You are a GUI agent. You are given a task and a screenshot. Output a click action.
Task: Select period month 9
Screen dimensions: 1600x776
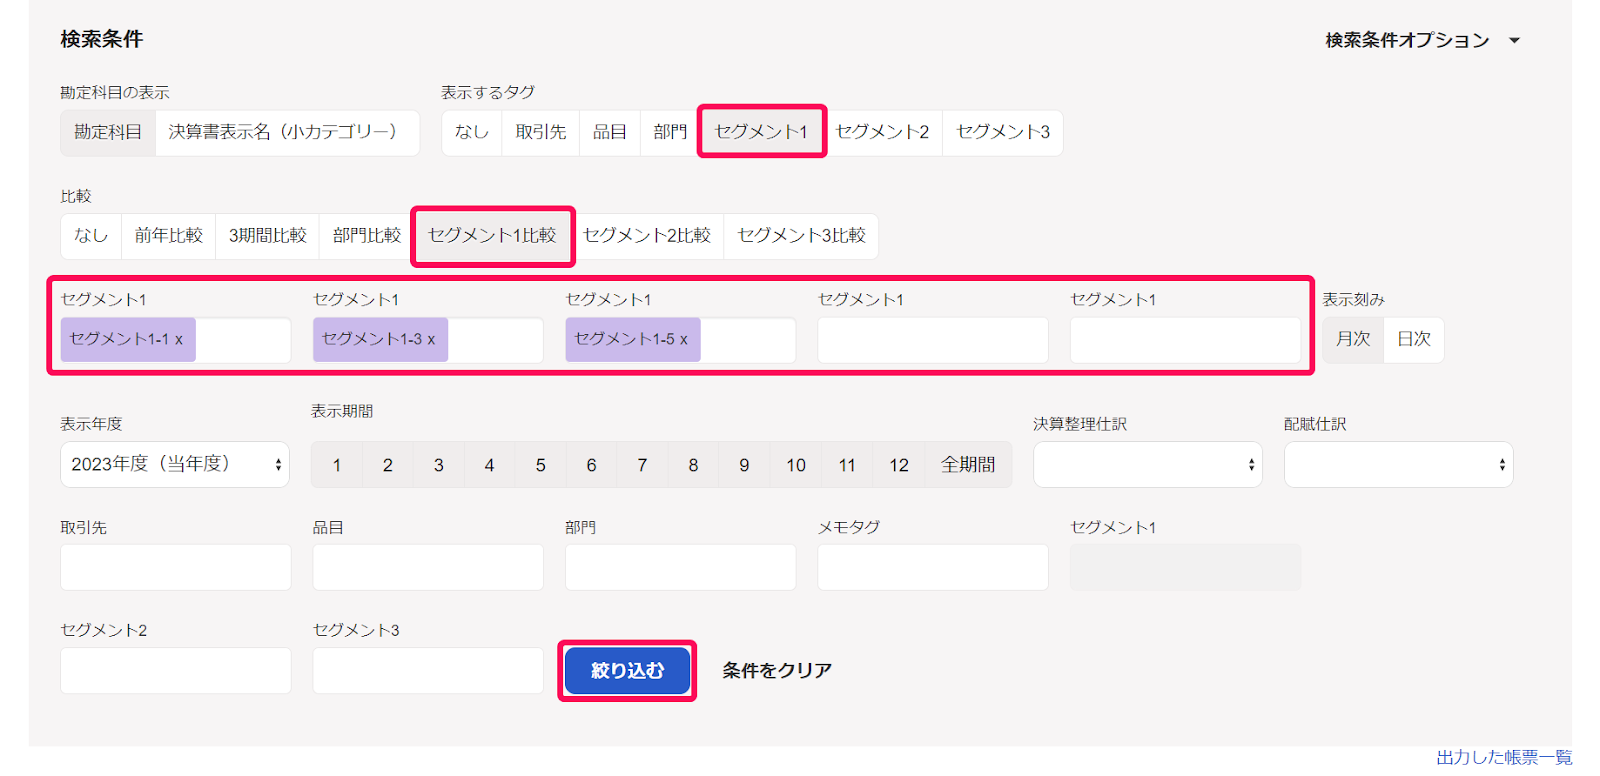745,465
